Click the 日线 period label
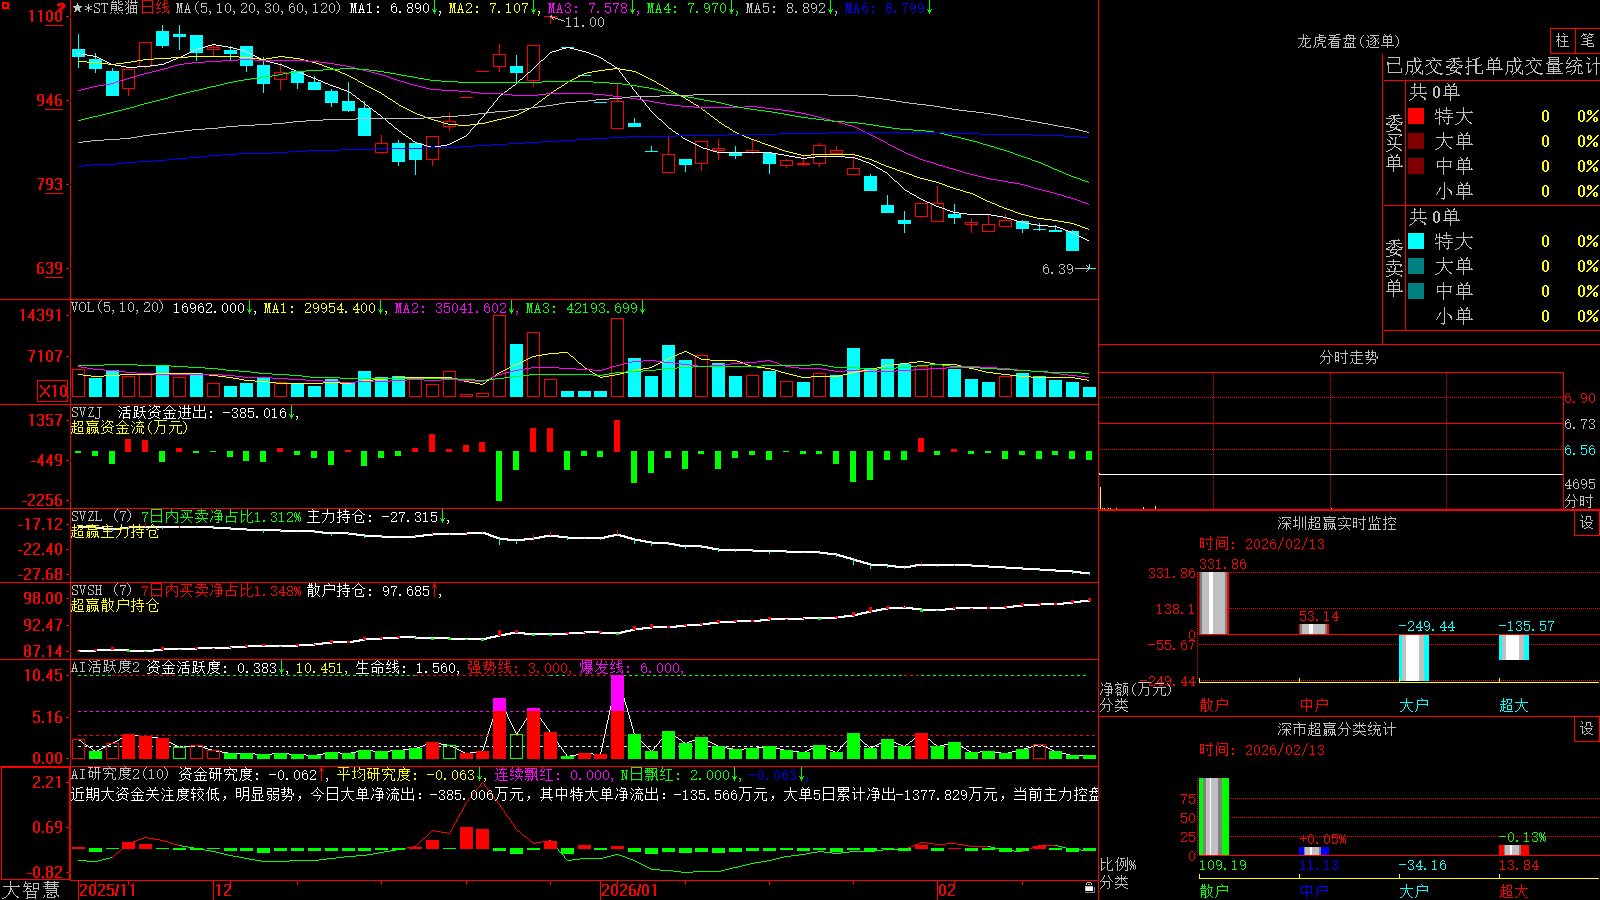 (155, 8)
